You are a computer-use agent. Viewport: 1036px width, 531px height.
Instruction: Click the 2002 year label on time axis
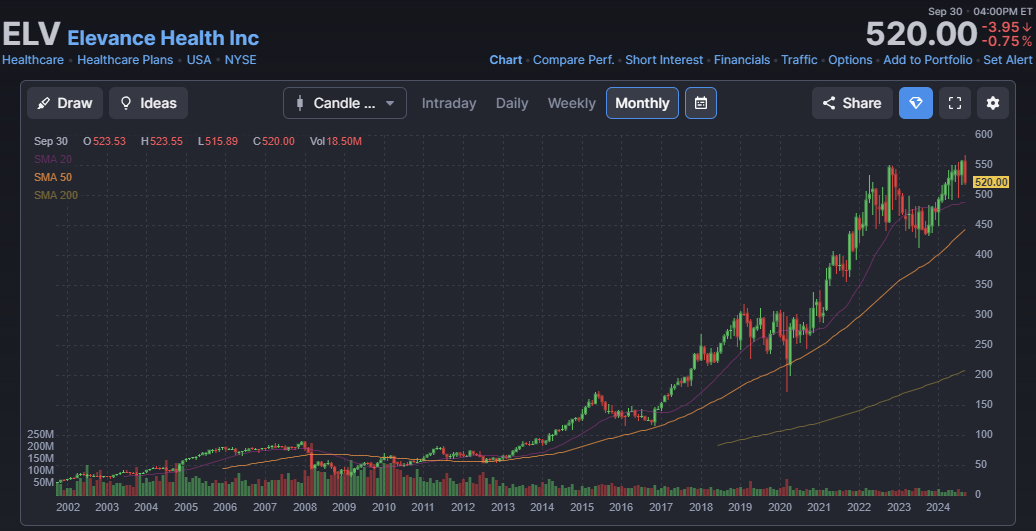click(68, 507)
